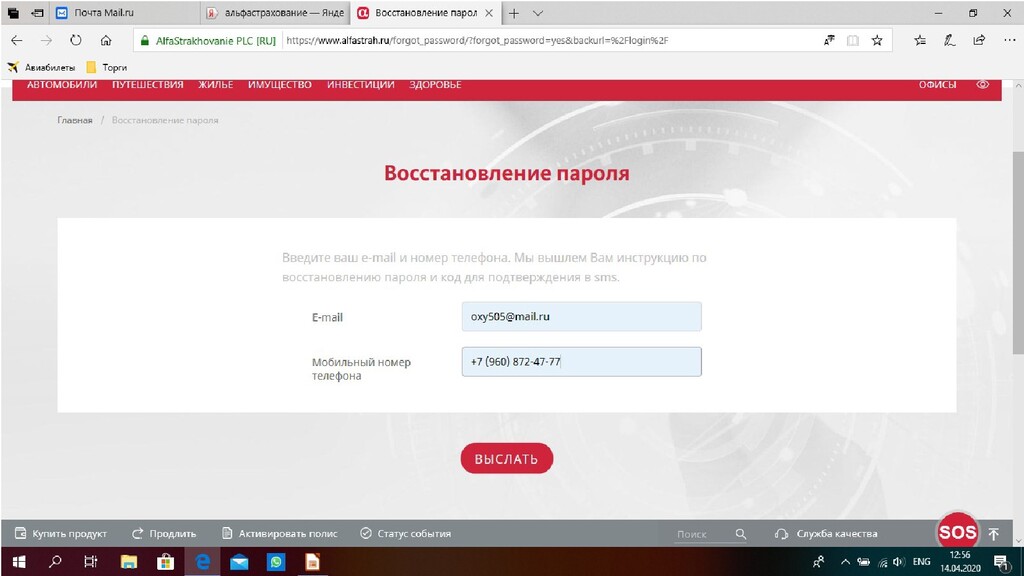Click the mobile phone number field
The image size is (1024, 576).
tap(581, 361)
